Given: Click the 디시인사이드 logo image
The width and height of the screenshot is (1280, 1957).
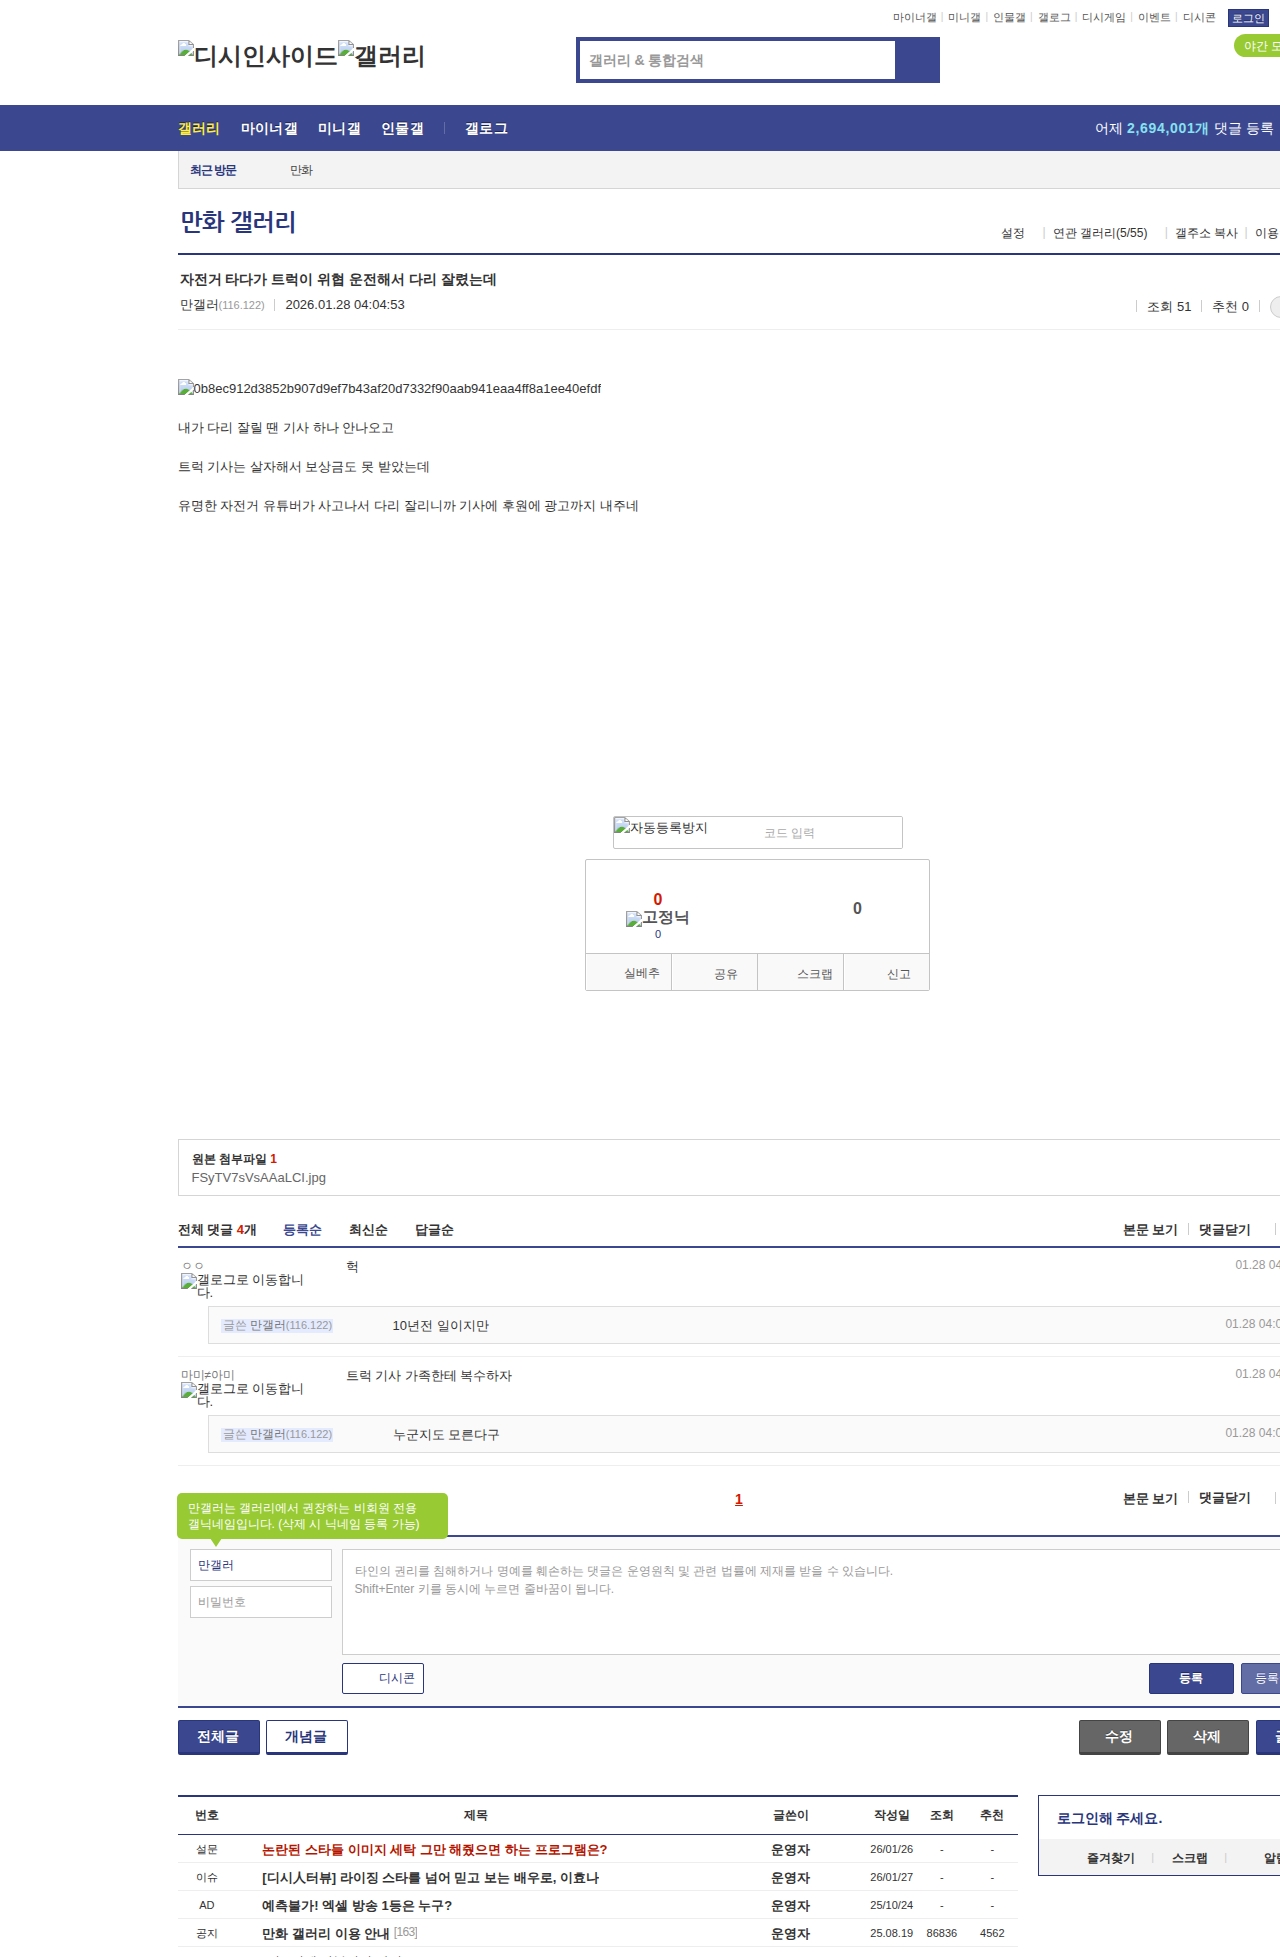Looking at the screenshot, I should (x=257, y=56).
